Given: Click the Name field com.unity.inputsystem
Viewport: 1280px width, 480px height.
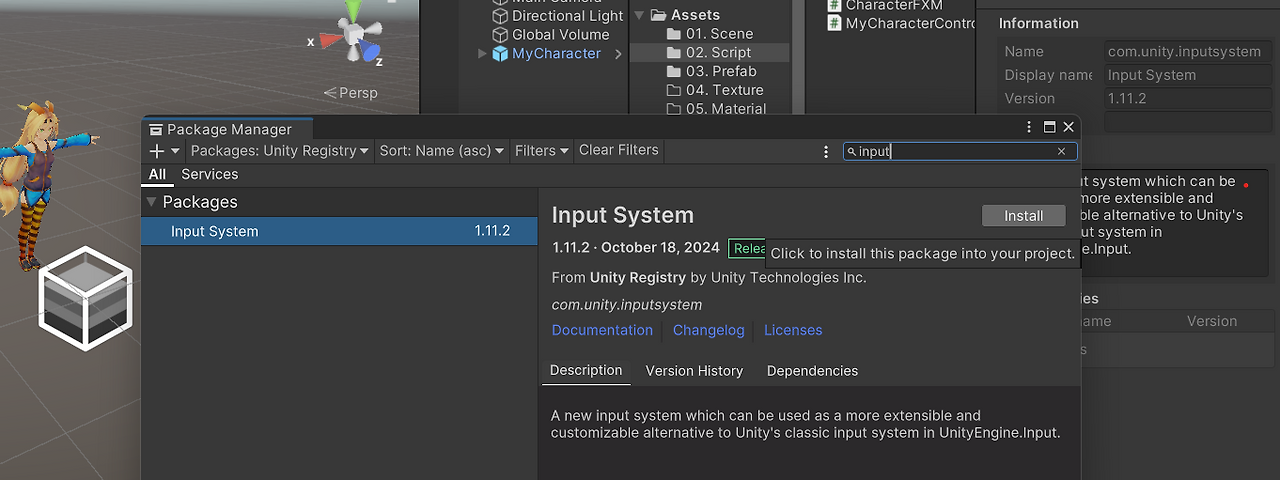Looking at the screenshot, I should pyautogui.click(x=1188, y=52).
